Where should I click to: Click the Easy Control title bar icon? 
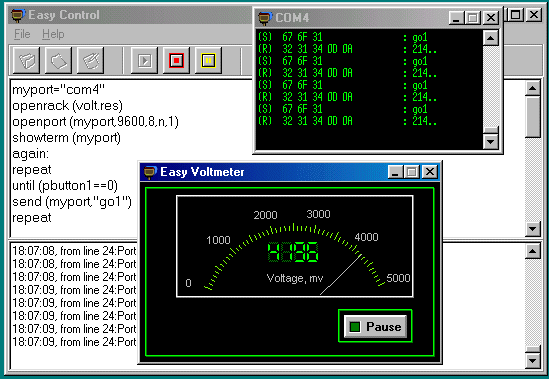[x=18, y=15]
